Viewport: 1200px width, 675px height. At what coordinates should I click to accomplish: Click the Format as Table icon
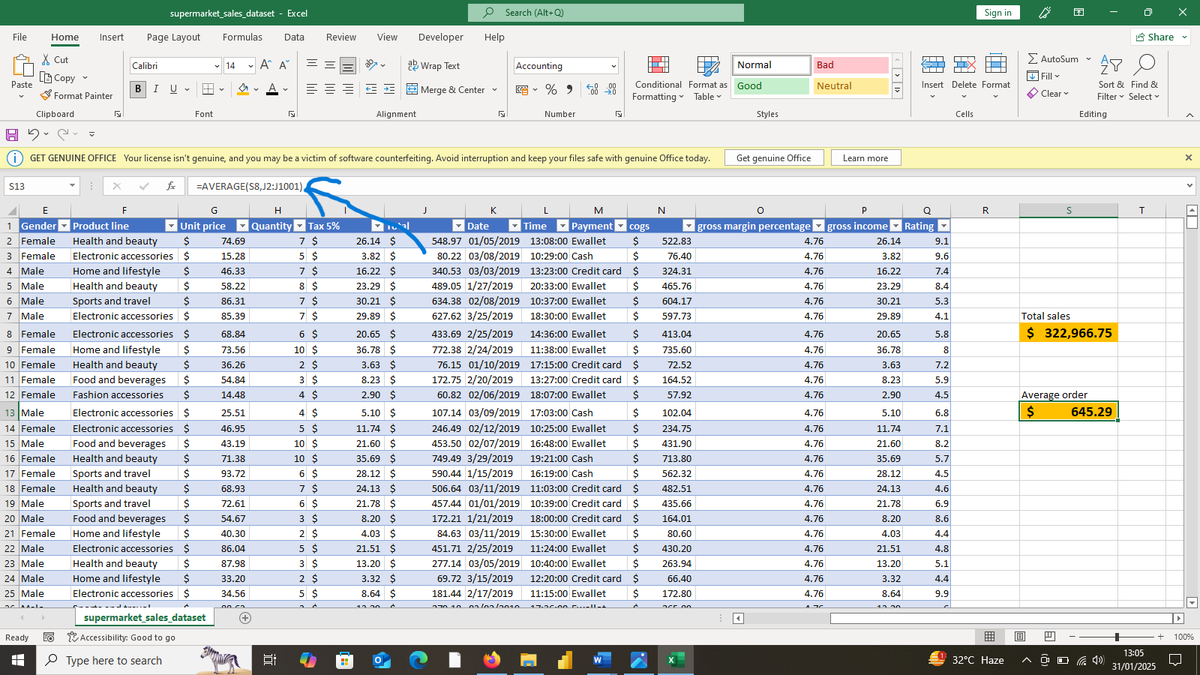click(707, 65)
